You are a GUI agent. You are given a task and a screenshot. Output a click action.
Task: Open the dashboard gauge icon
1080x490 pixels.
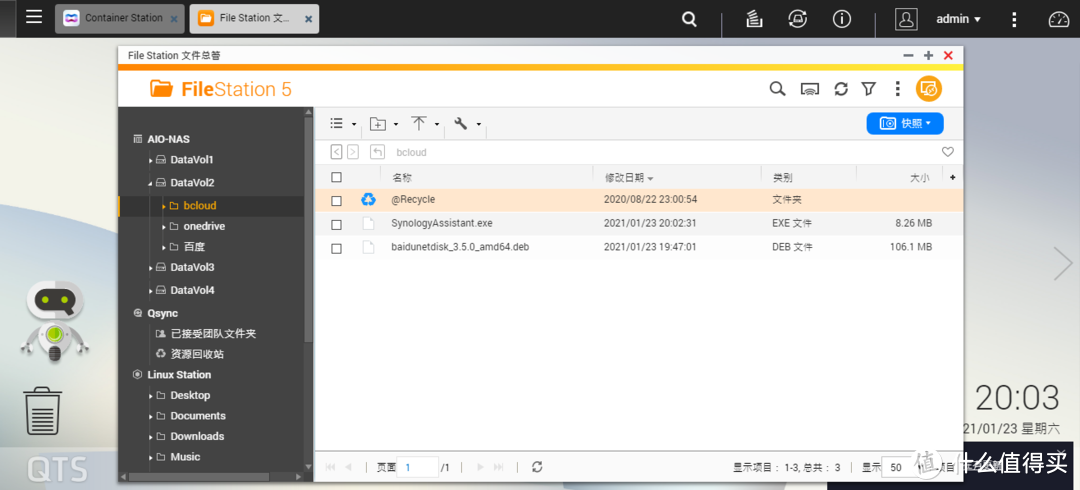pyautogui.click(x=1059, y=19)
